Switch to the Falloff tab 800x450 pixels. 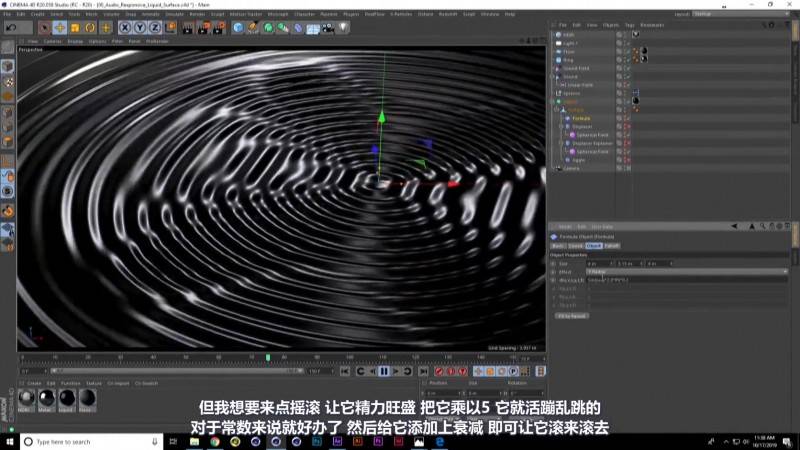(611, 245)
